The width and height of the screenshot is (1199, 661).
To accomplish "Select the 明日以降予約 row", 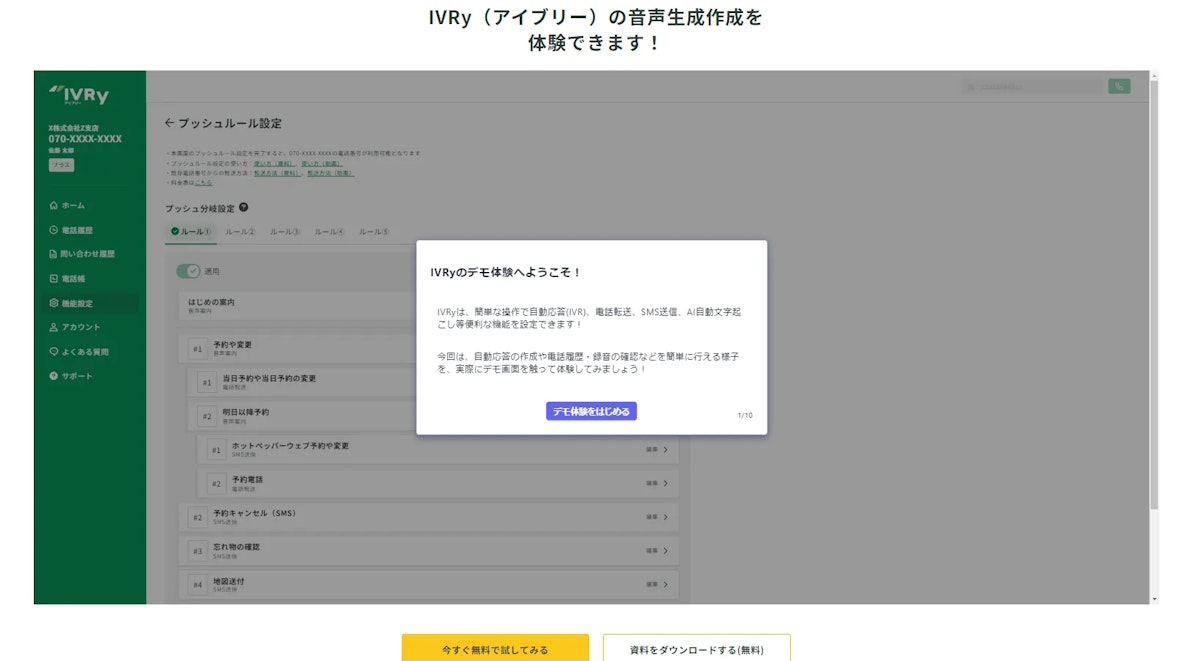I will 303,415.
